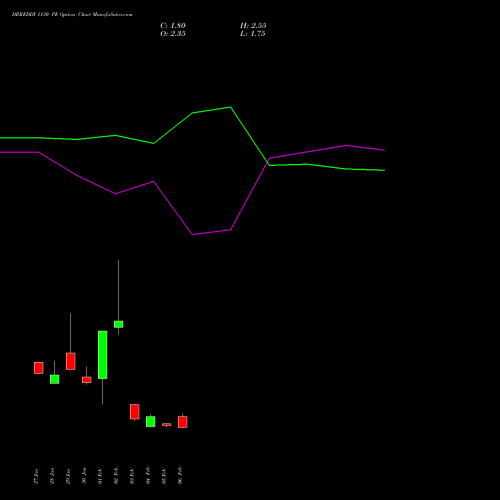Click the 04 Feb green candlestick
This screenshot has height=500, width=500.
point(151,421)
